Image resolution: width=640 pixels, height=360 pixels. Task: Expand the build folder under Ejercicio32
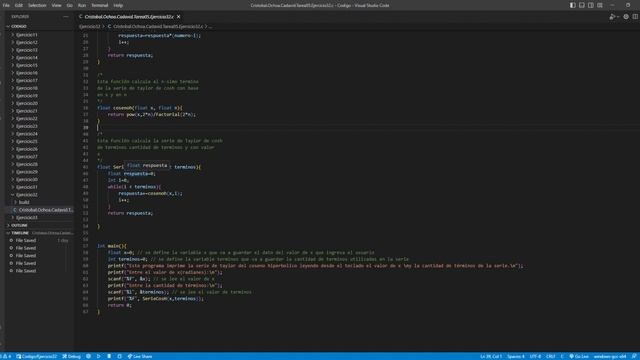39,202
